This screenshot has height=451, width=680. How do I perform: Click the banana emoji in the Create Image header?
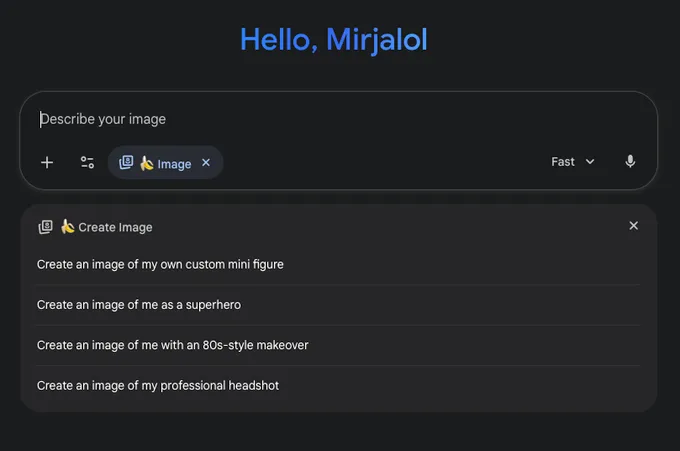click(x=67, y=227)
